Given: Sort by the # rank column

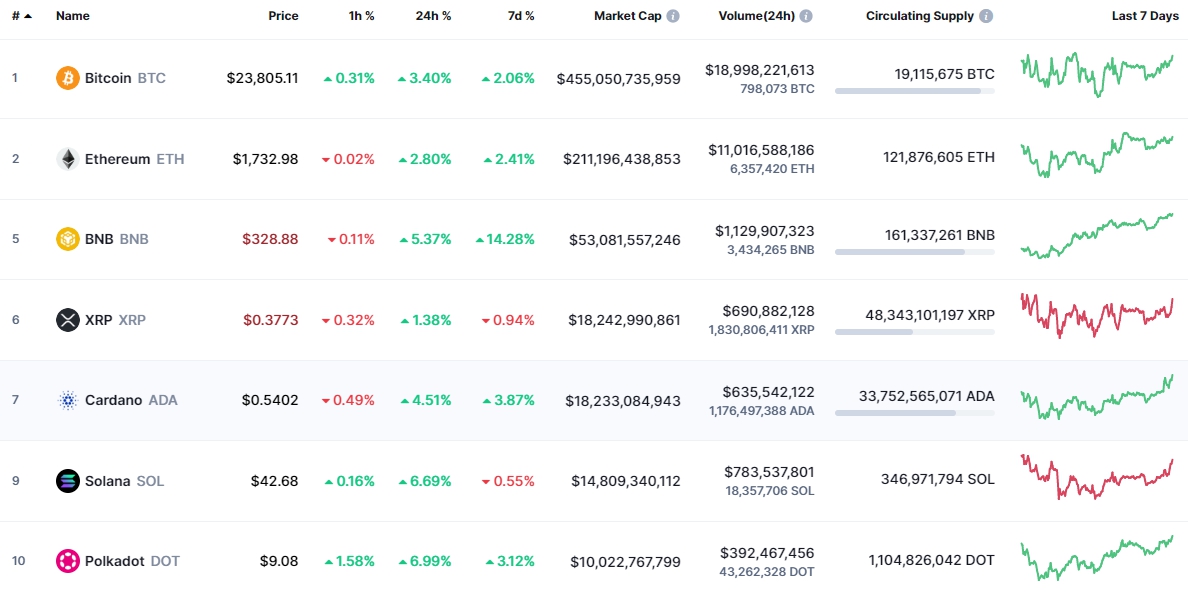Looking at the screenshot, I should 22,16.
